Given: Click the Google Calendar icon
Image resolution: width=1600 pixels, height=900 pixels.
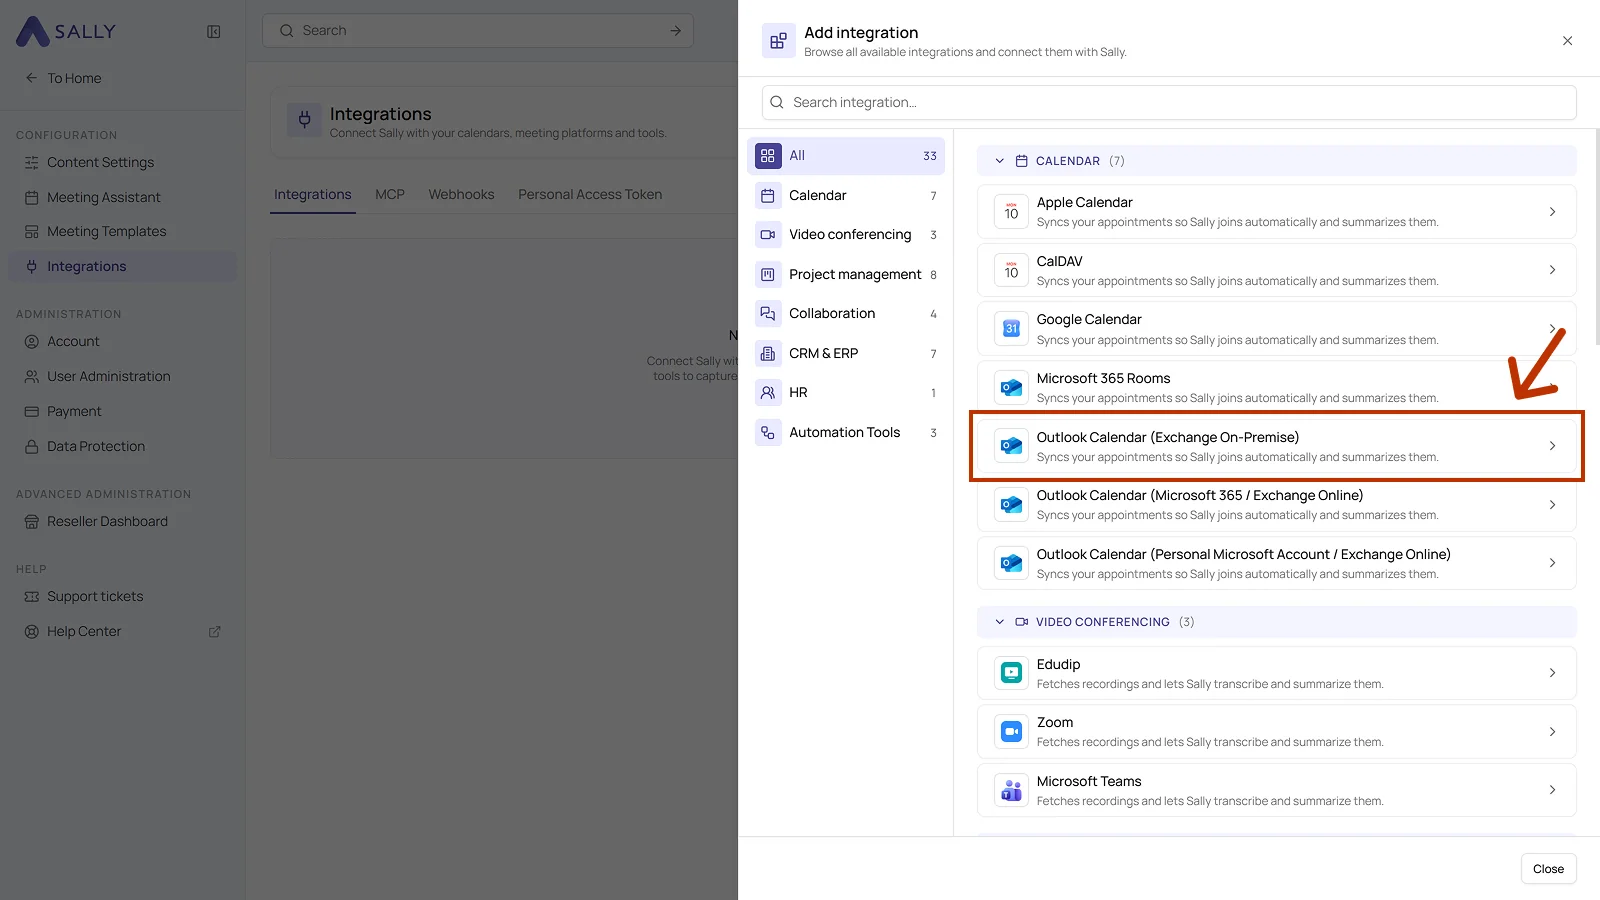Looking at the screenshot, I should pos(1011,329).
